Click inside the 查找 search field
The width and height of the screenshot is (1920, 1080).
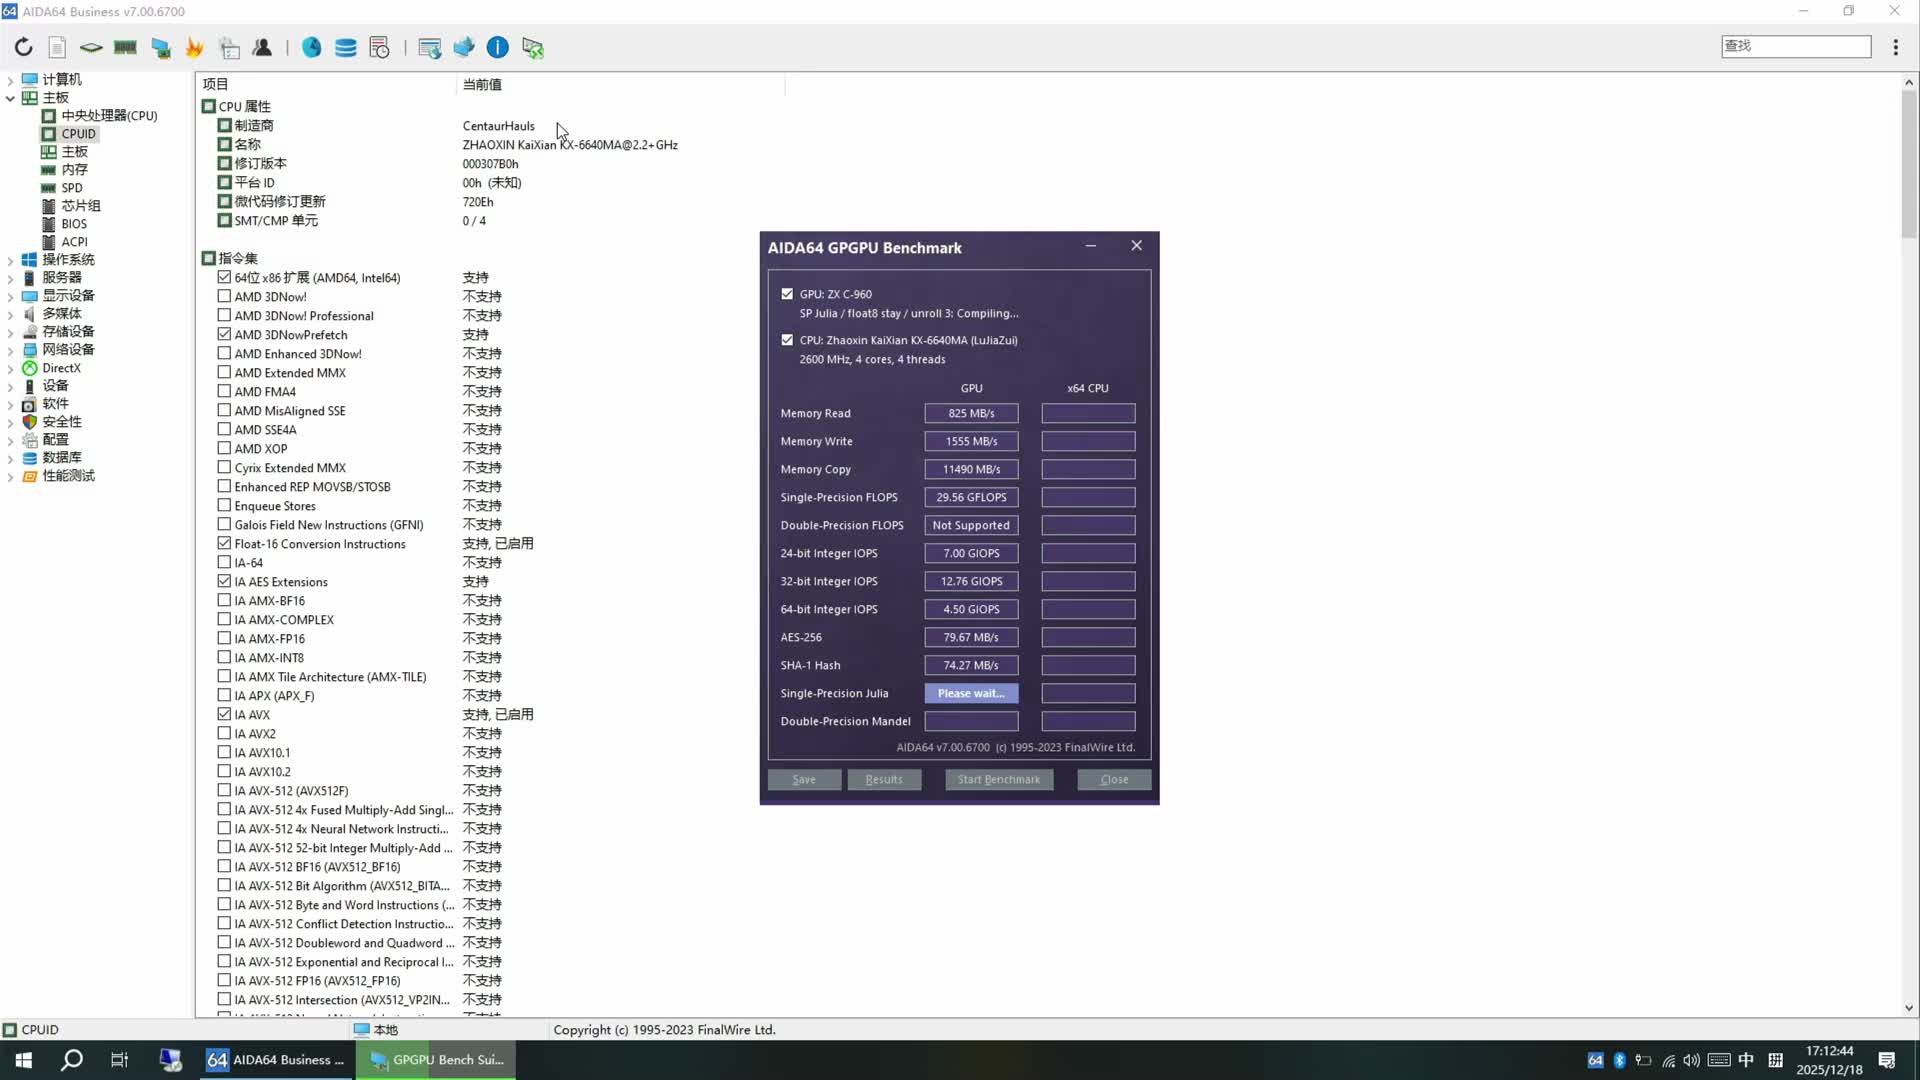coord(1795,46)
